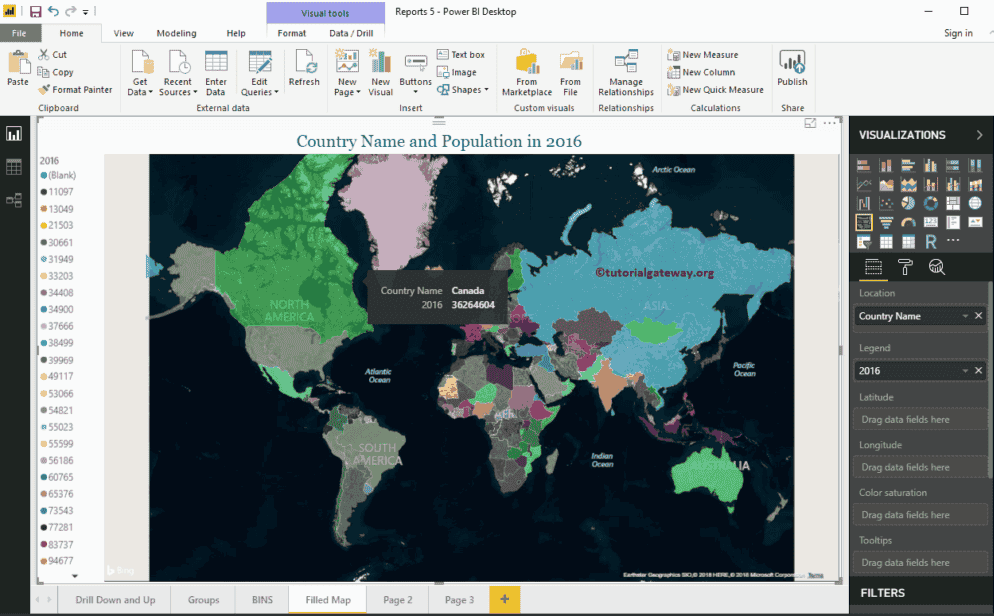994x616 pixels.
Task: Select the Map globe visualization icon
Action: point(975,203)
